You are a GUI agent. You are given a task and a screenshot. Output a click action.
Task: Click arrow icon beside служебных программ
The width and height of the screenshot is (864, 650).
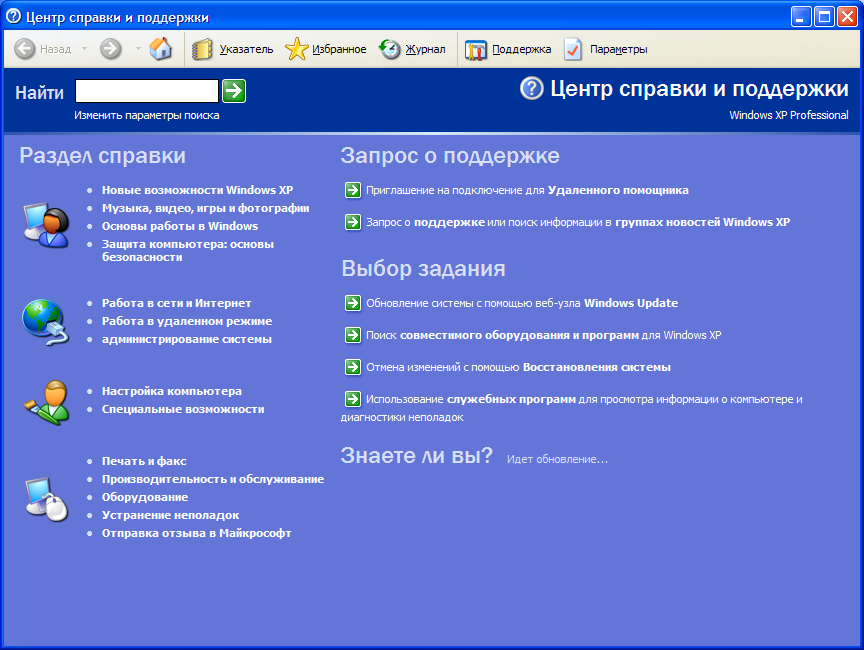353,399
